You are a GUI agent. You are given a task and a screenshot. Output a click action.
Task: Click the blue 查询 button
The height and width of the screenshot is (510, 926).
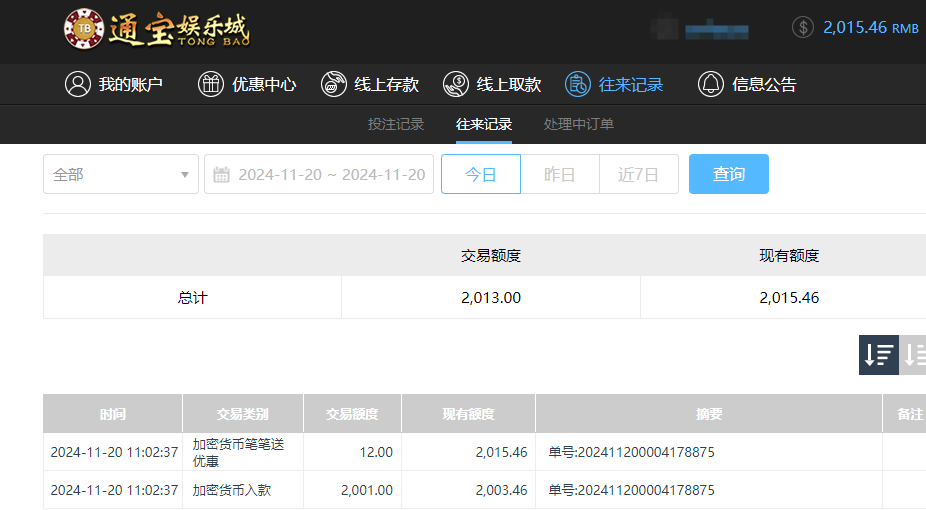point(729,174)
